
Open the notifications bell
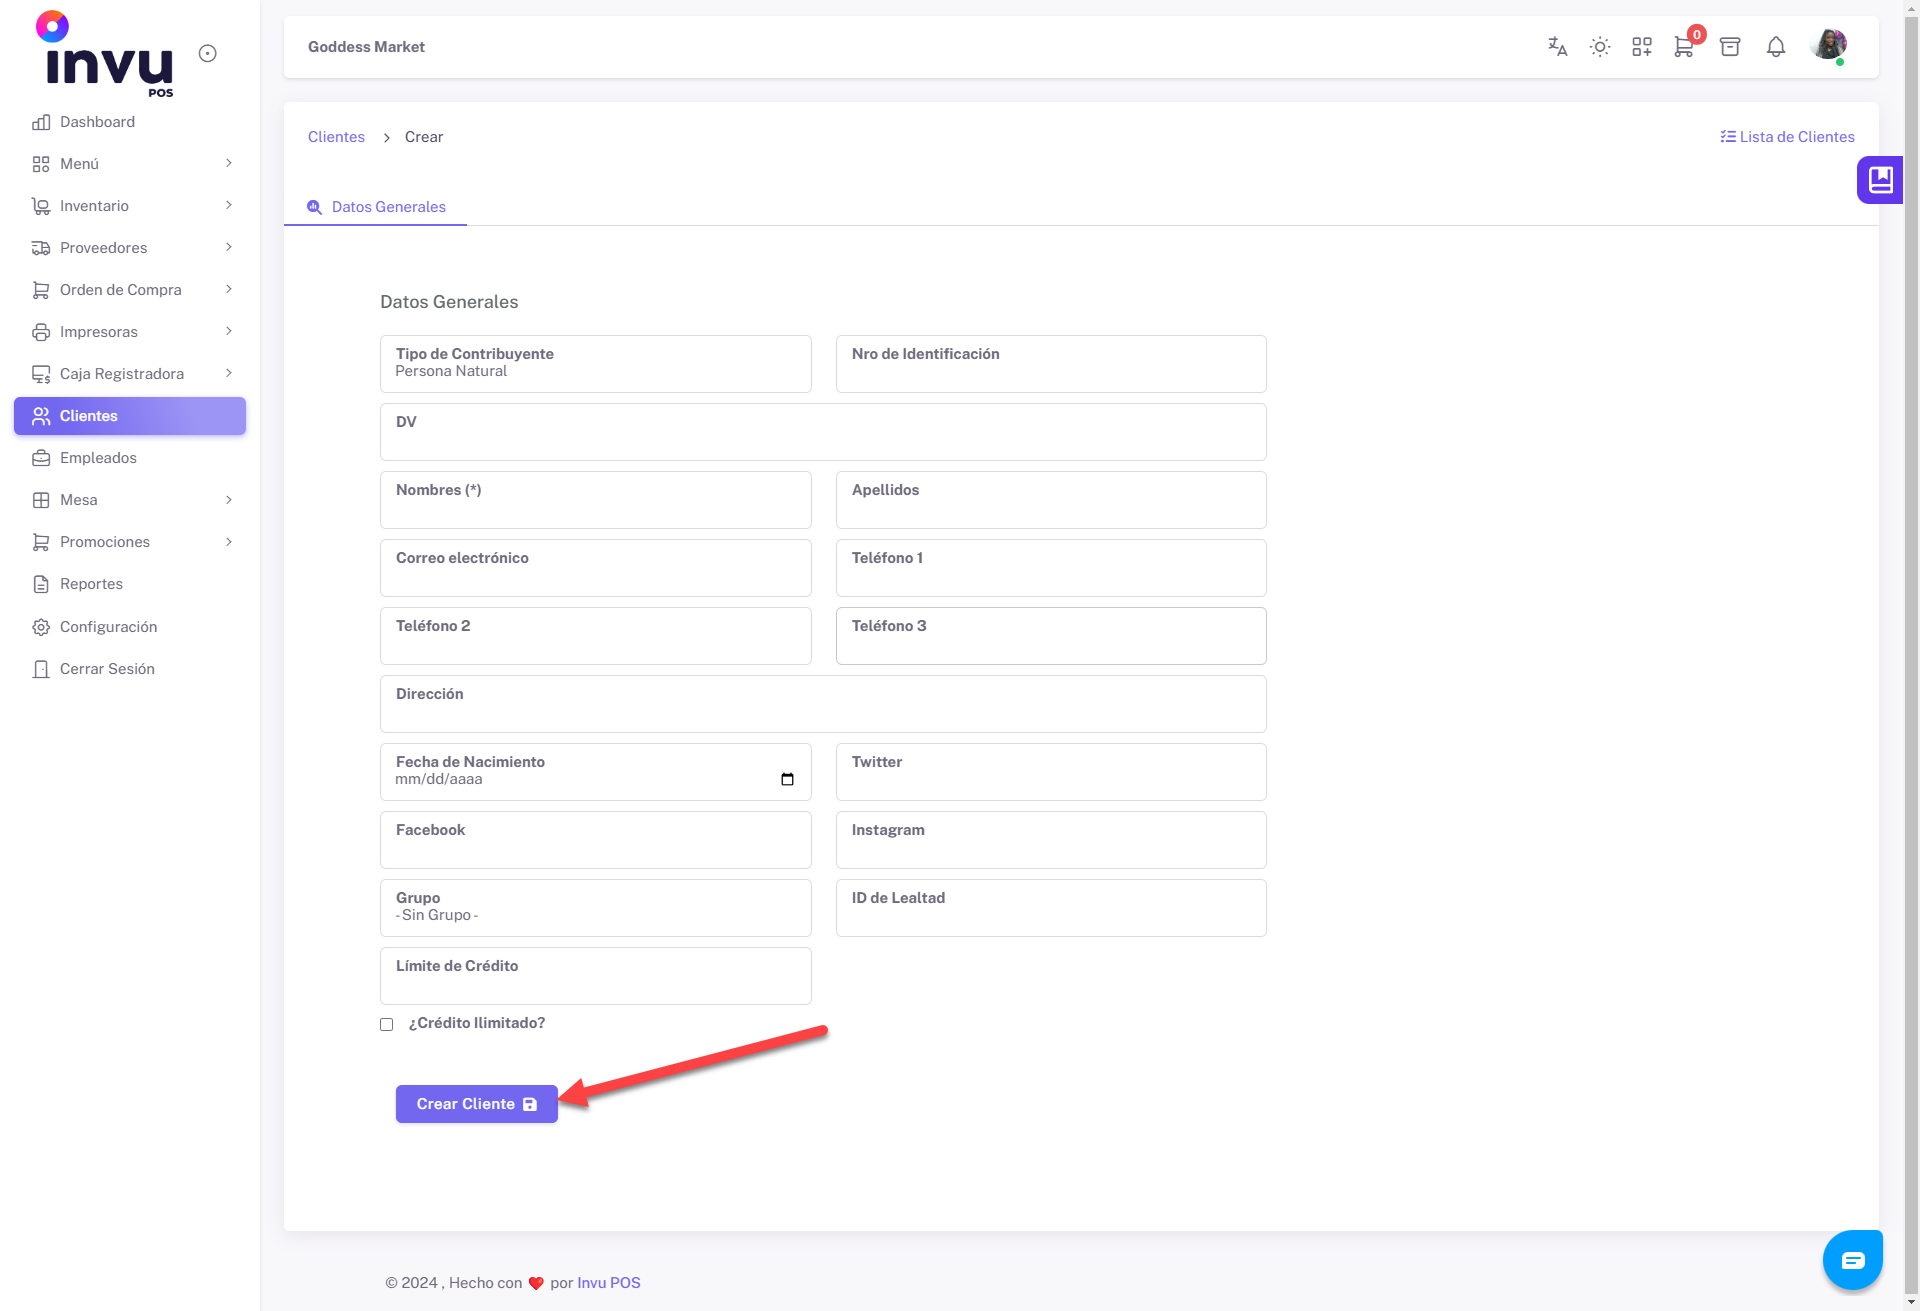pyautogui.click(x=1776, y=47)
